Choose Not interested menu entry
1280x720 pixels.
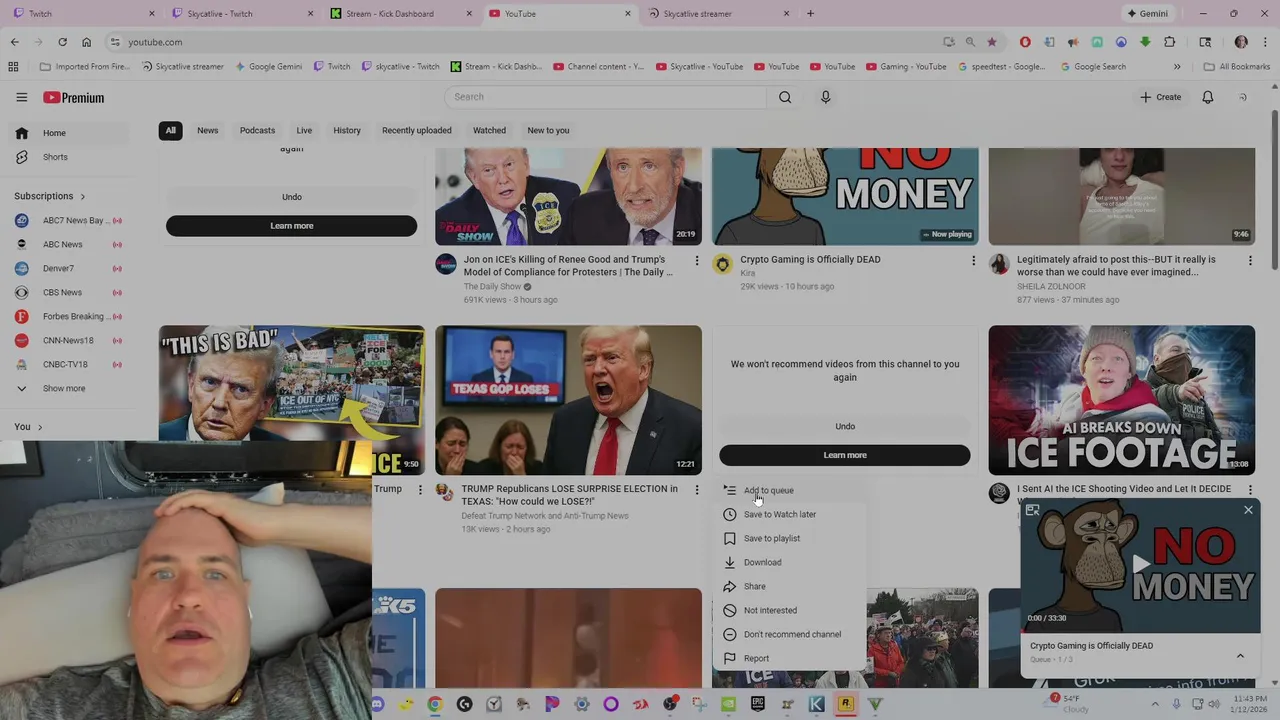[790, 610]
